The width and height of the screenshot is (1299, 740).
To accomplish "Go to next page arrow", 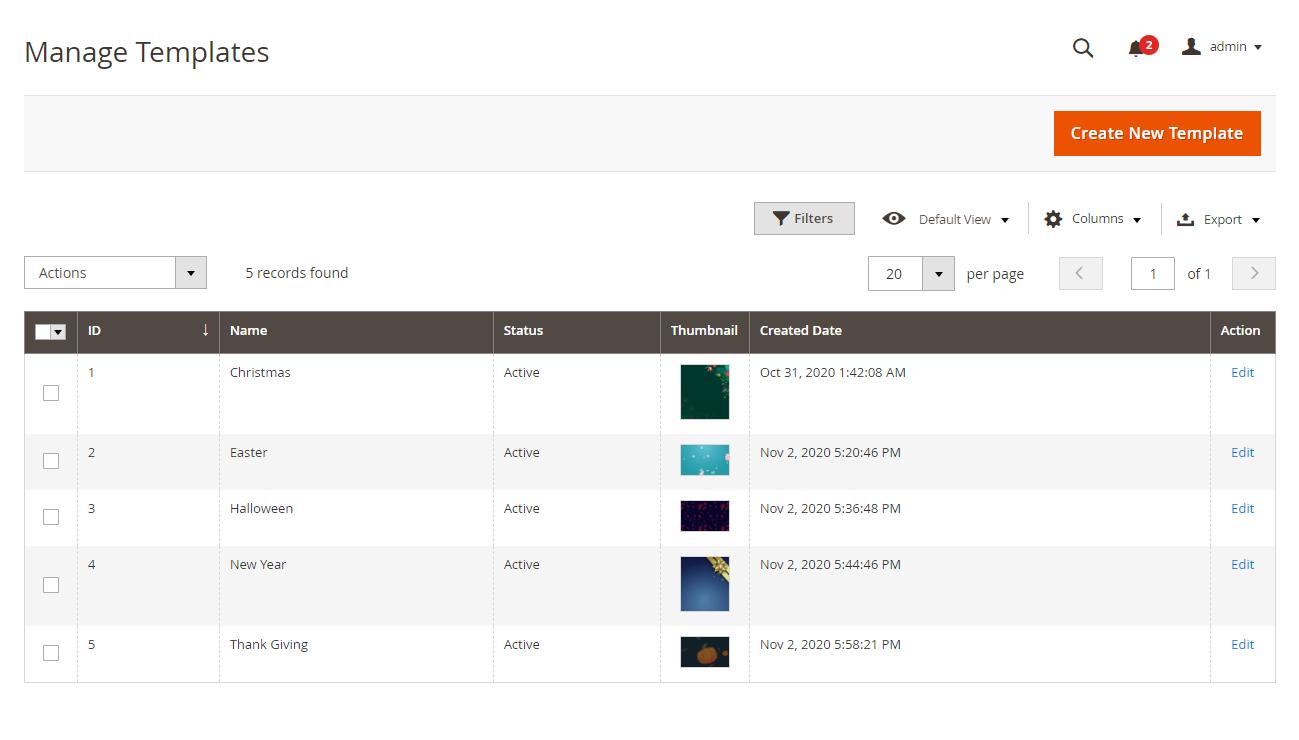I will (x=1254, y=273).
